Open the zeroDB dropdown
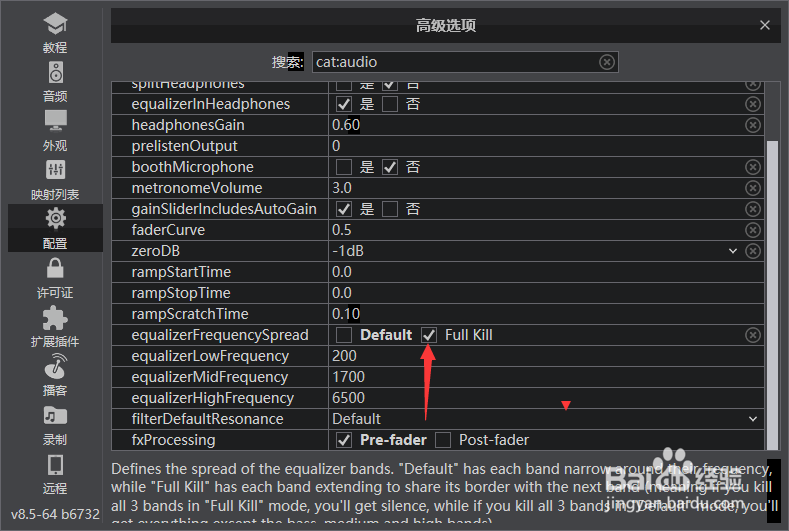Image resolution: width=789 pixels, height=531 pixels. [x=733, y=251]
